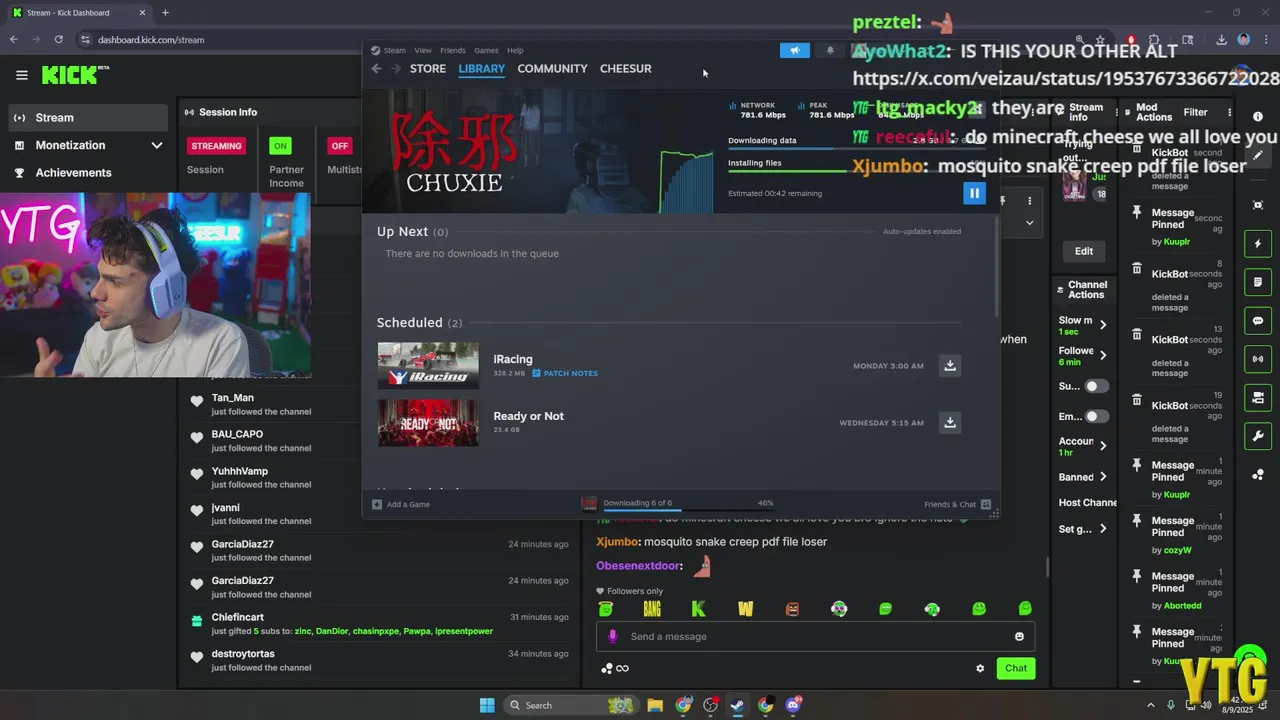
Task: Open Steam's Games menu
Action: (486, 50)
